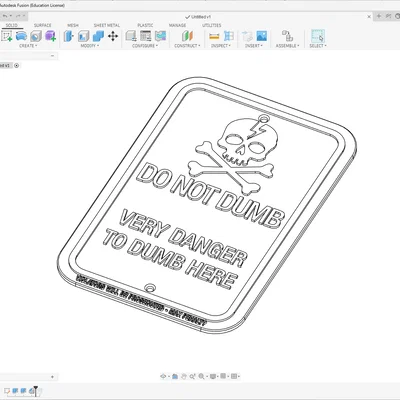Select the Insert Canvas image tool

point(262,36)
